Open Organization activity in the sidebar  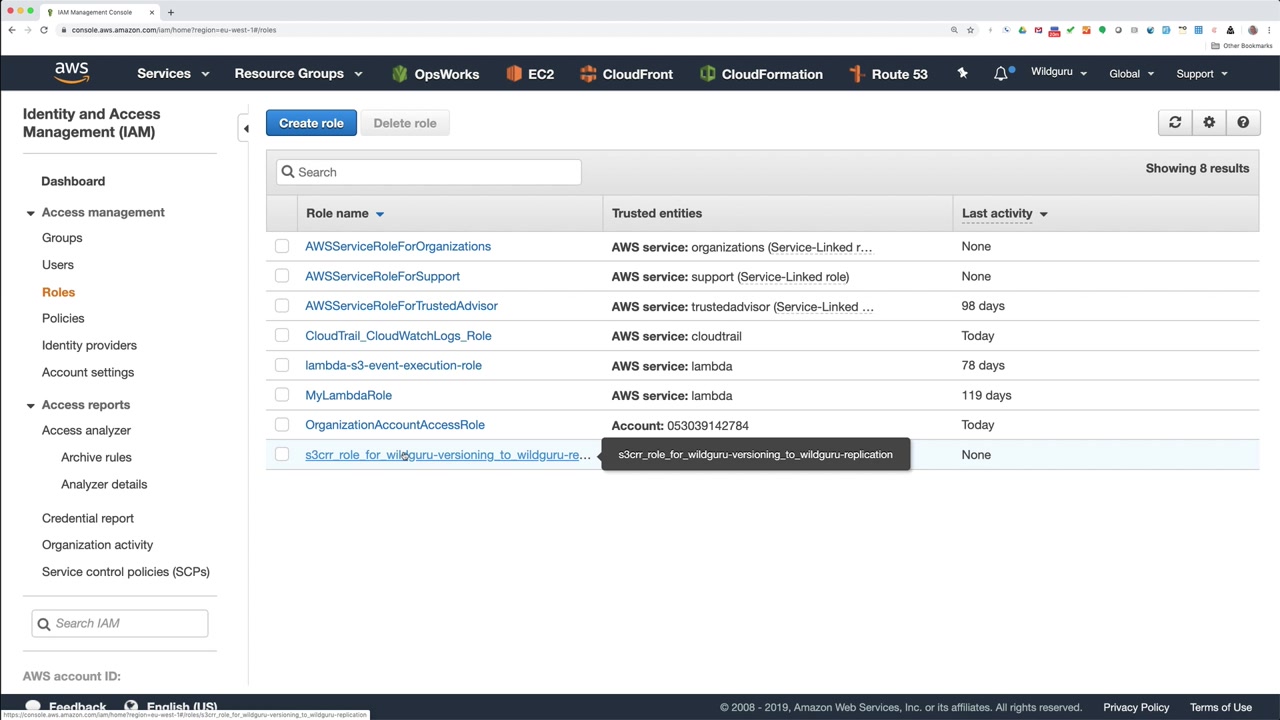[x=98, y=545]
